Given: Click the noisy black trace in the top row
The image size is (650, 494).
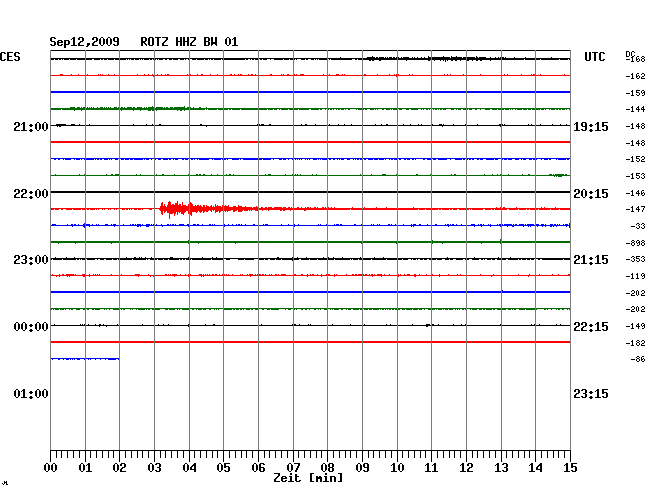Looking at the screenshot, I should click(x=310, y=59).
